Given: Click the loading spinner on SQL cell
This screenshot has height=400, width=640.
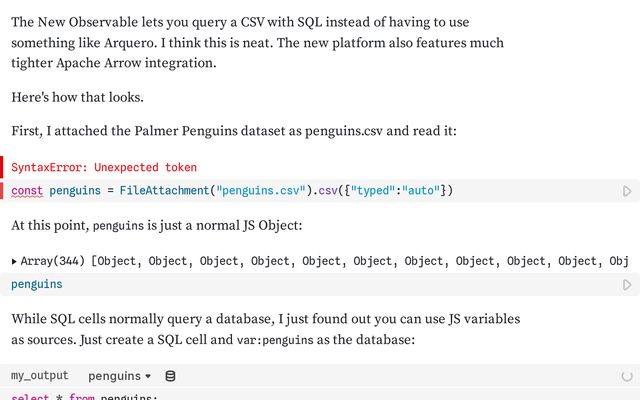Looking at the screenshot, I should click(627, 376).
